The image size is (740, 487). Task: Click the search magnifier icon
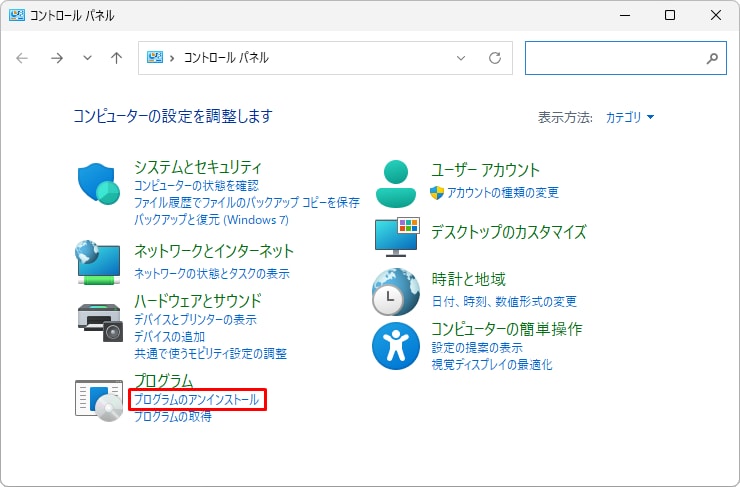pyautogui.click(x=712, y=58)
